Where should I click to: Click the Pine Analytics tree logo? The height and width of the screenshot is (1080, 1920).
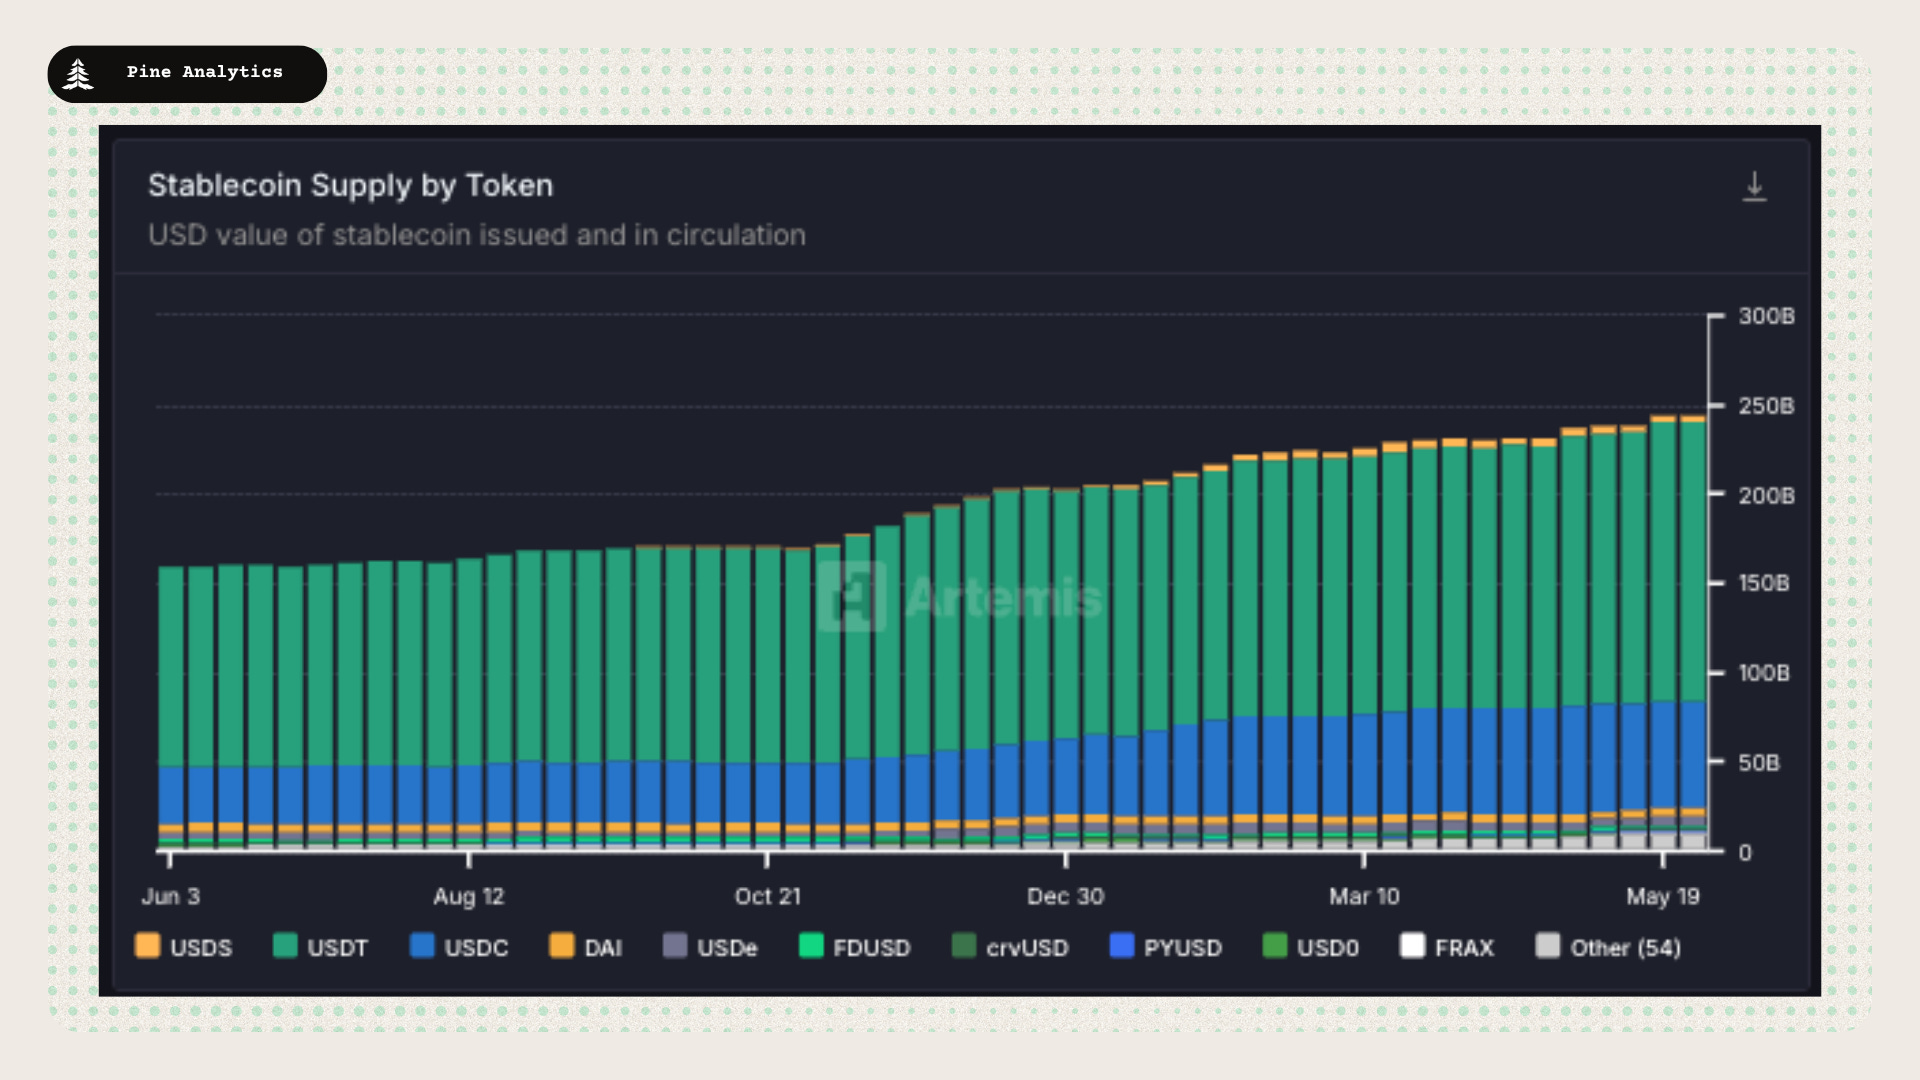click(x=78, y=74)
